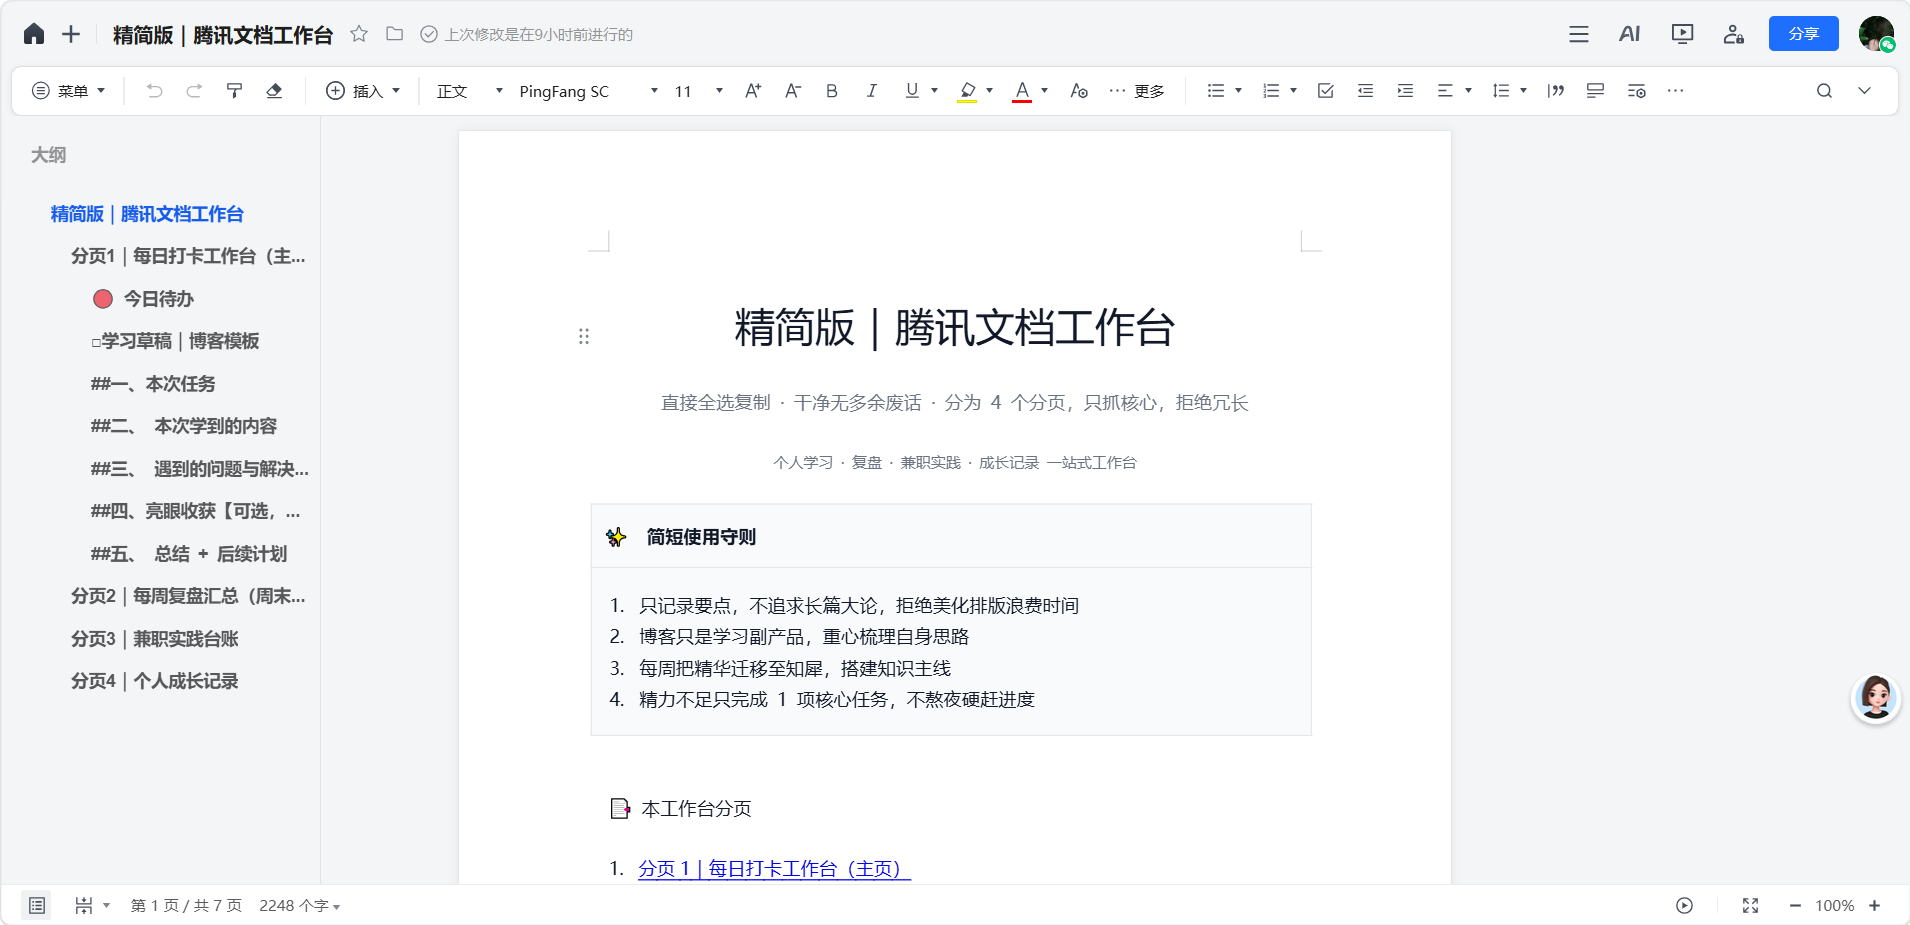The image size is (1910, 925).
Task: Open the 插入 insert dropdown
Action: click(363, 91)
